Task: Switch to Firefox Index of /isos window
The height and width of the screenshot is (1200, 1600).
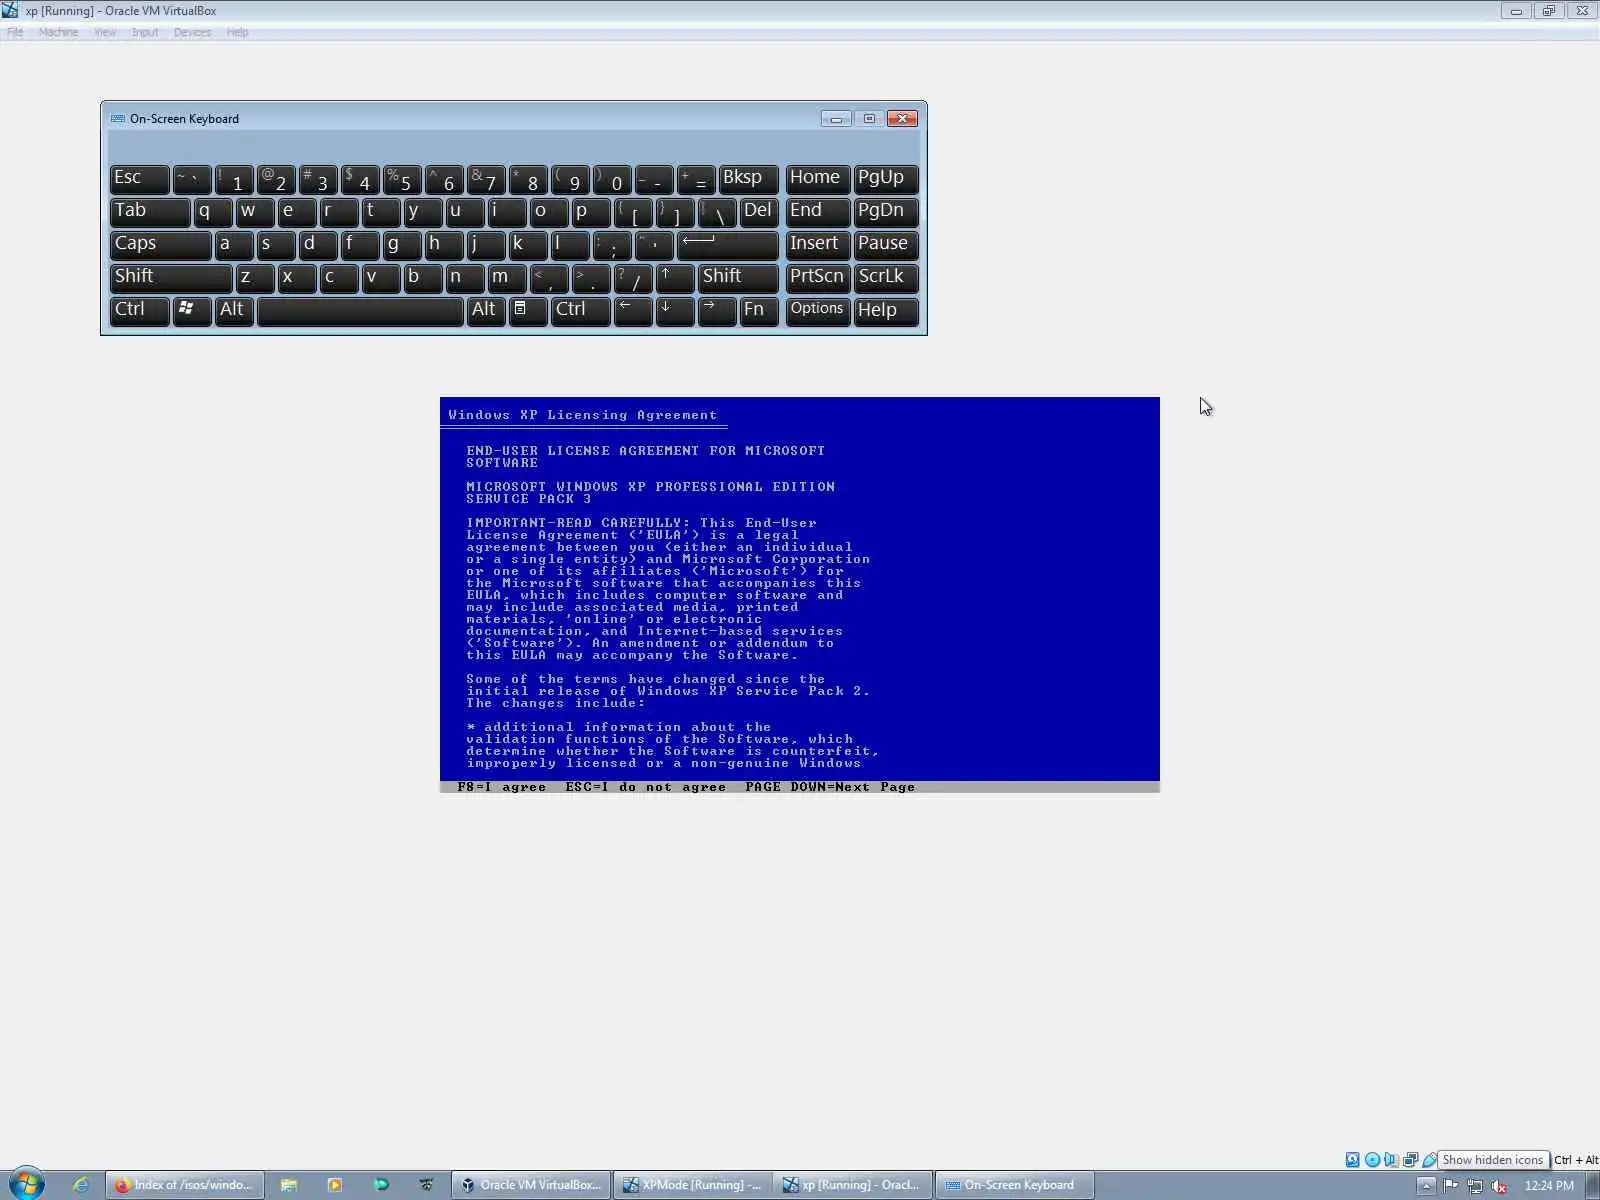Action: tap(184, 1185)
